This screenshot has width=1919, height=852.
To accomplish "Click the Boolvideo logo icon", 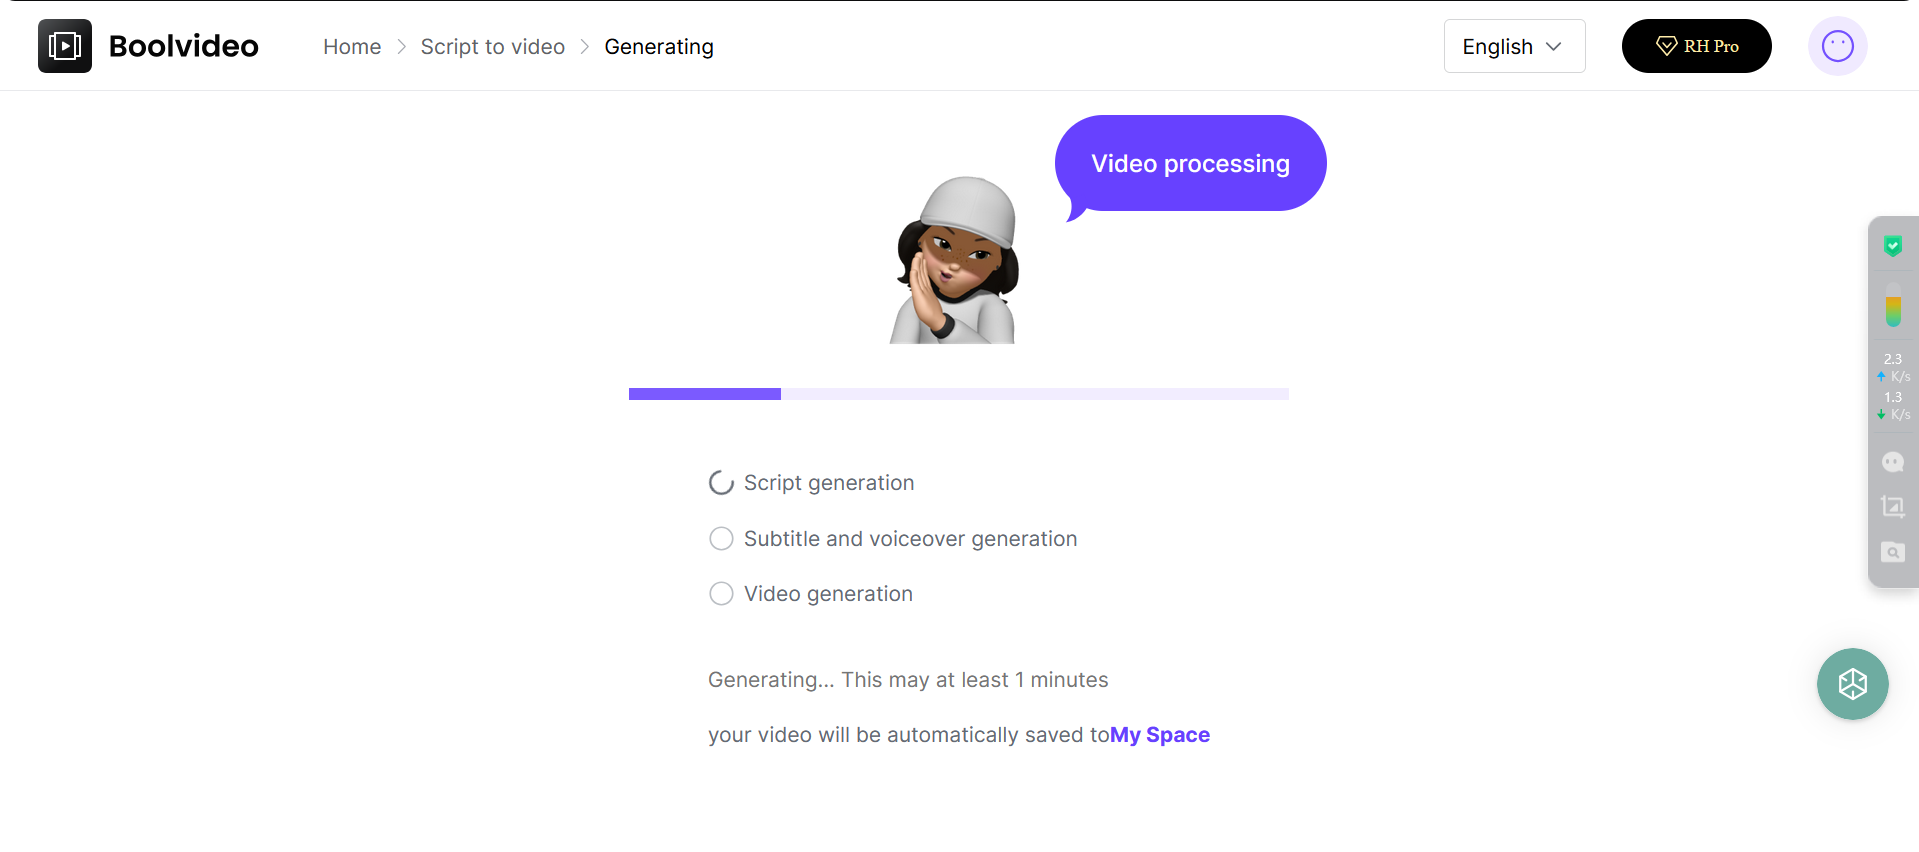I will coord(65,46).
